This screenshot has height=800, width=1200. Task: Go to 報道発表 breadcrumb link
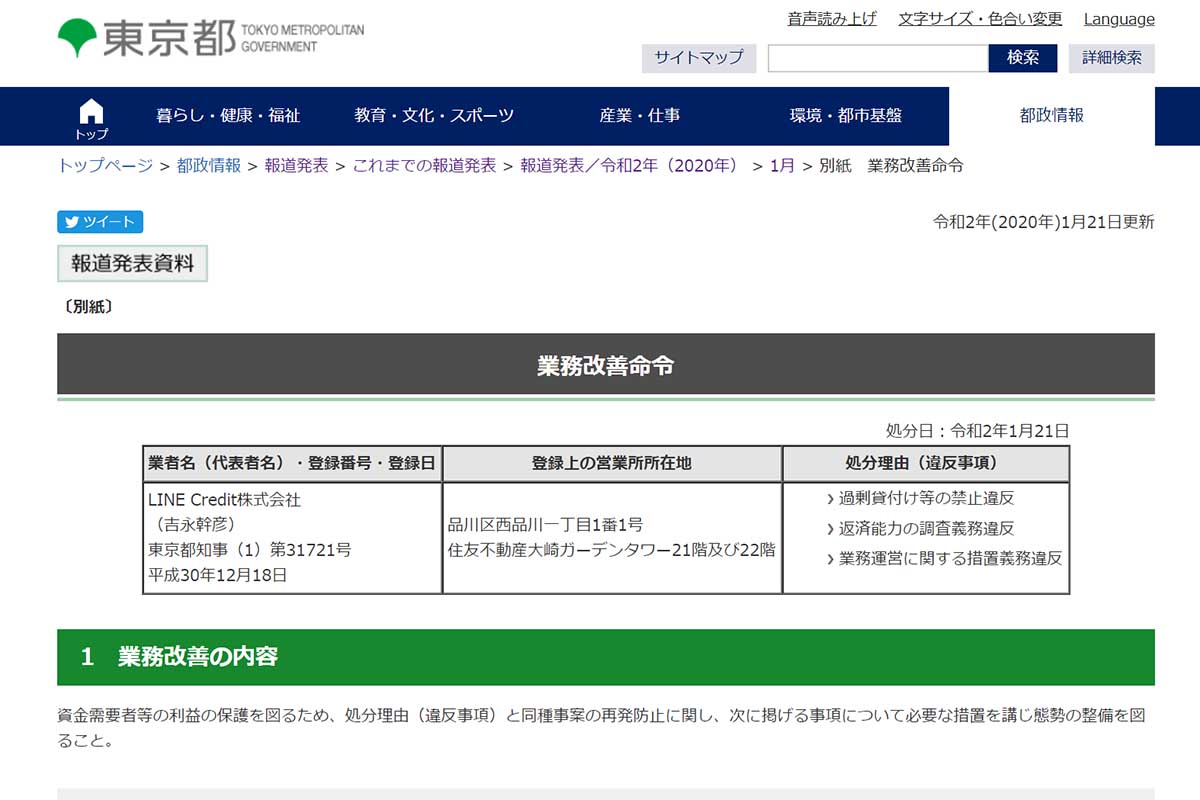(296, 166)
